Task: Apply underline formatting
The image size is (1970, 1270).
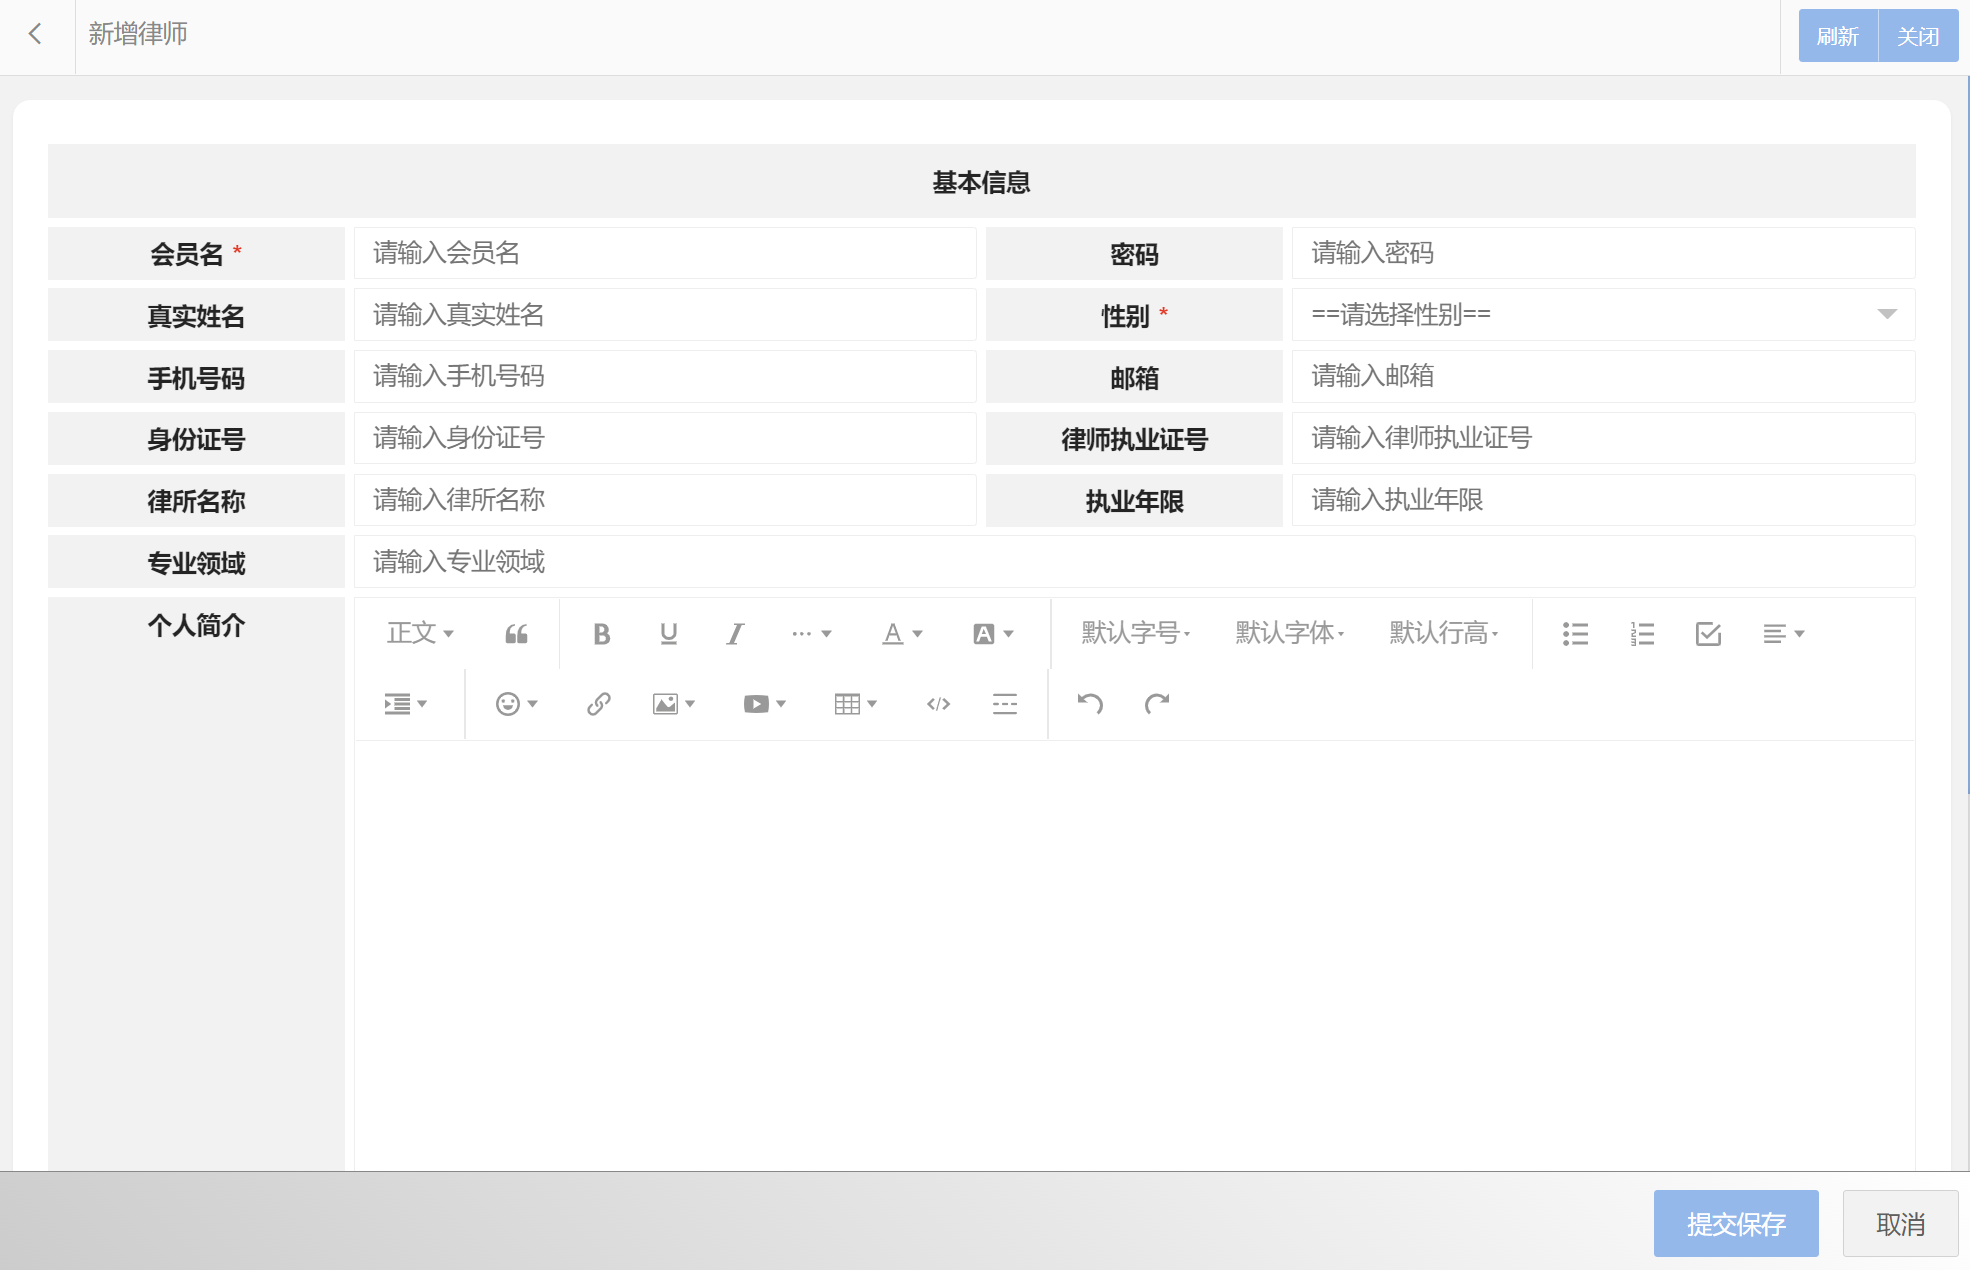Action: click(668, 634)
